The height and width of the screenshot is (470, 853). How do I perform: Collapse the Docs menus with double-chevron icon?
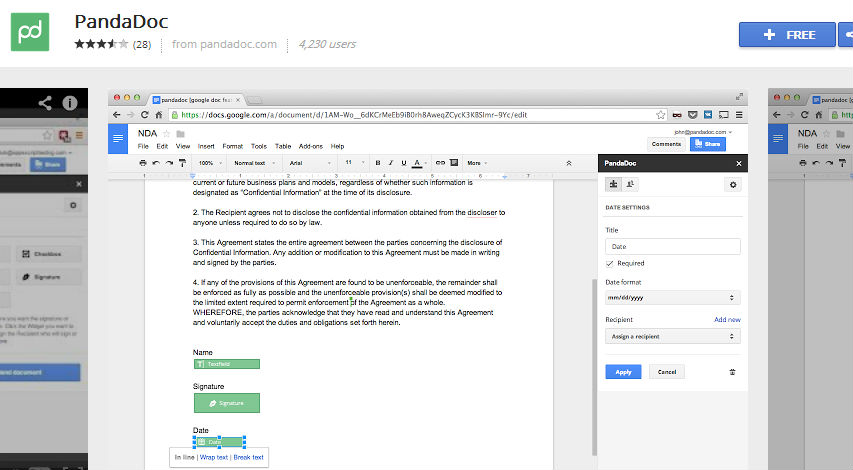[569, 163]
